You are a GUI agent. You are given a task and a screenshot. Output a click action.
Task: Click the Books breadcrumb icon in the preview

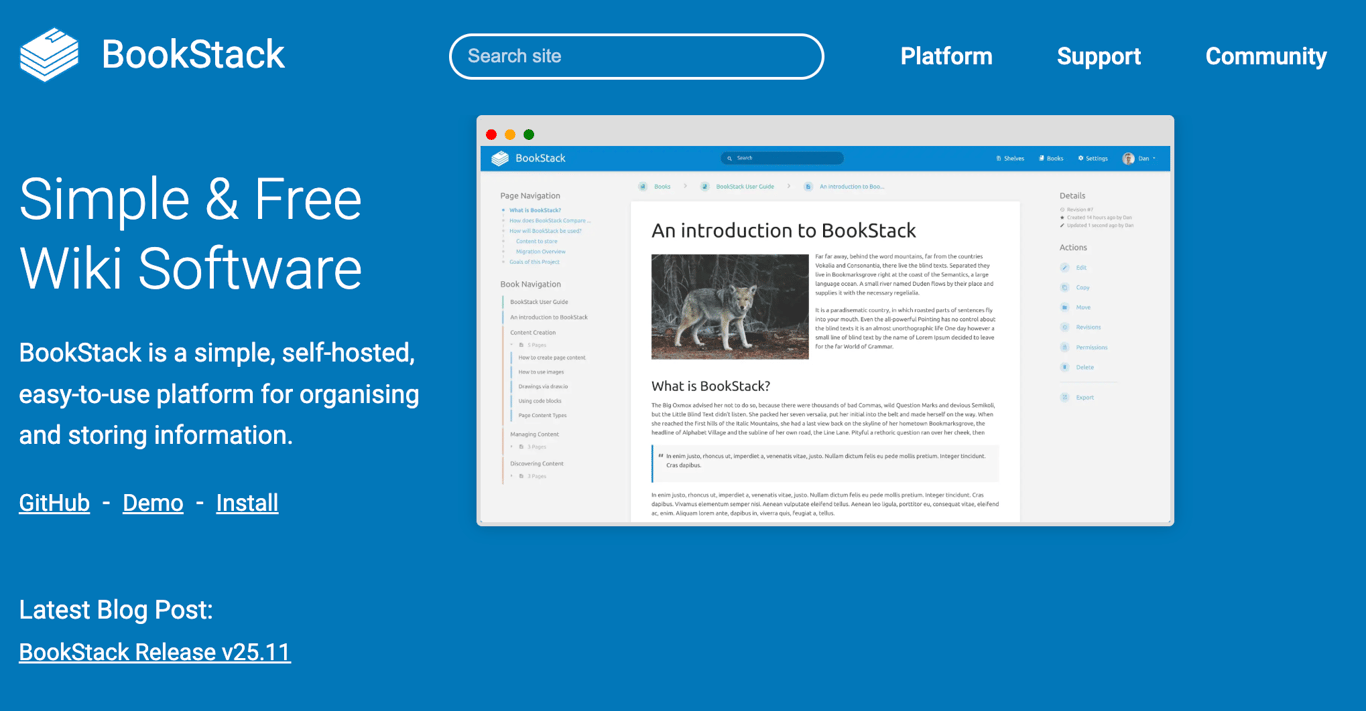643,187
